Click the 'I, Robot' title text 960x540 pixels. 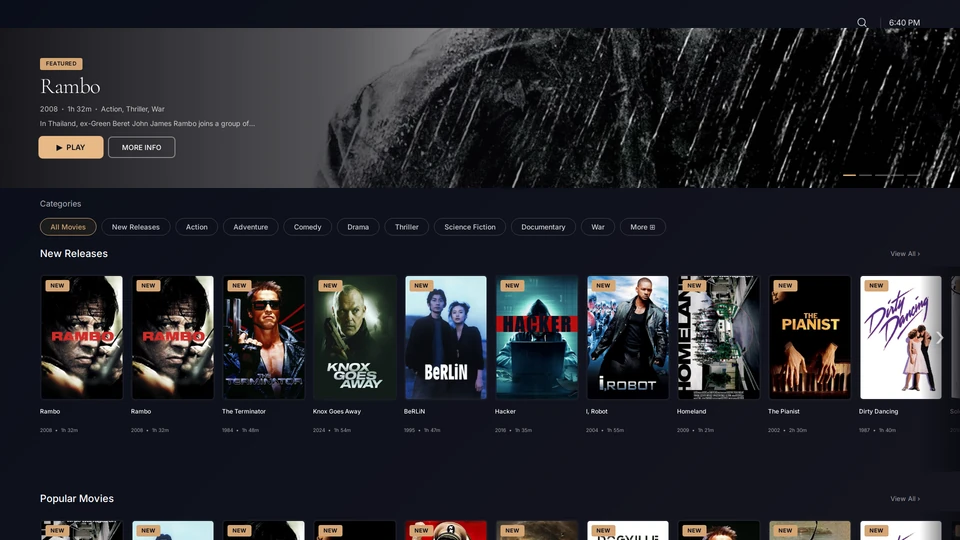(x=596, y=411)
